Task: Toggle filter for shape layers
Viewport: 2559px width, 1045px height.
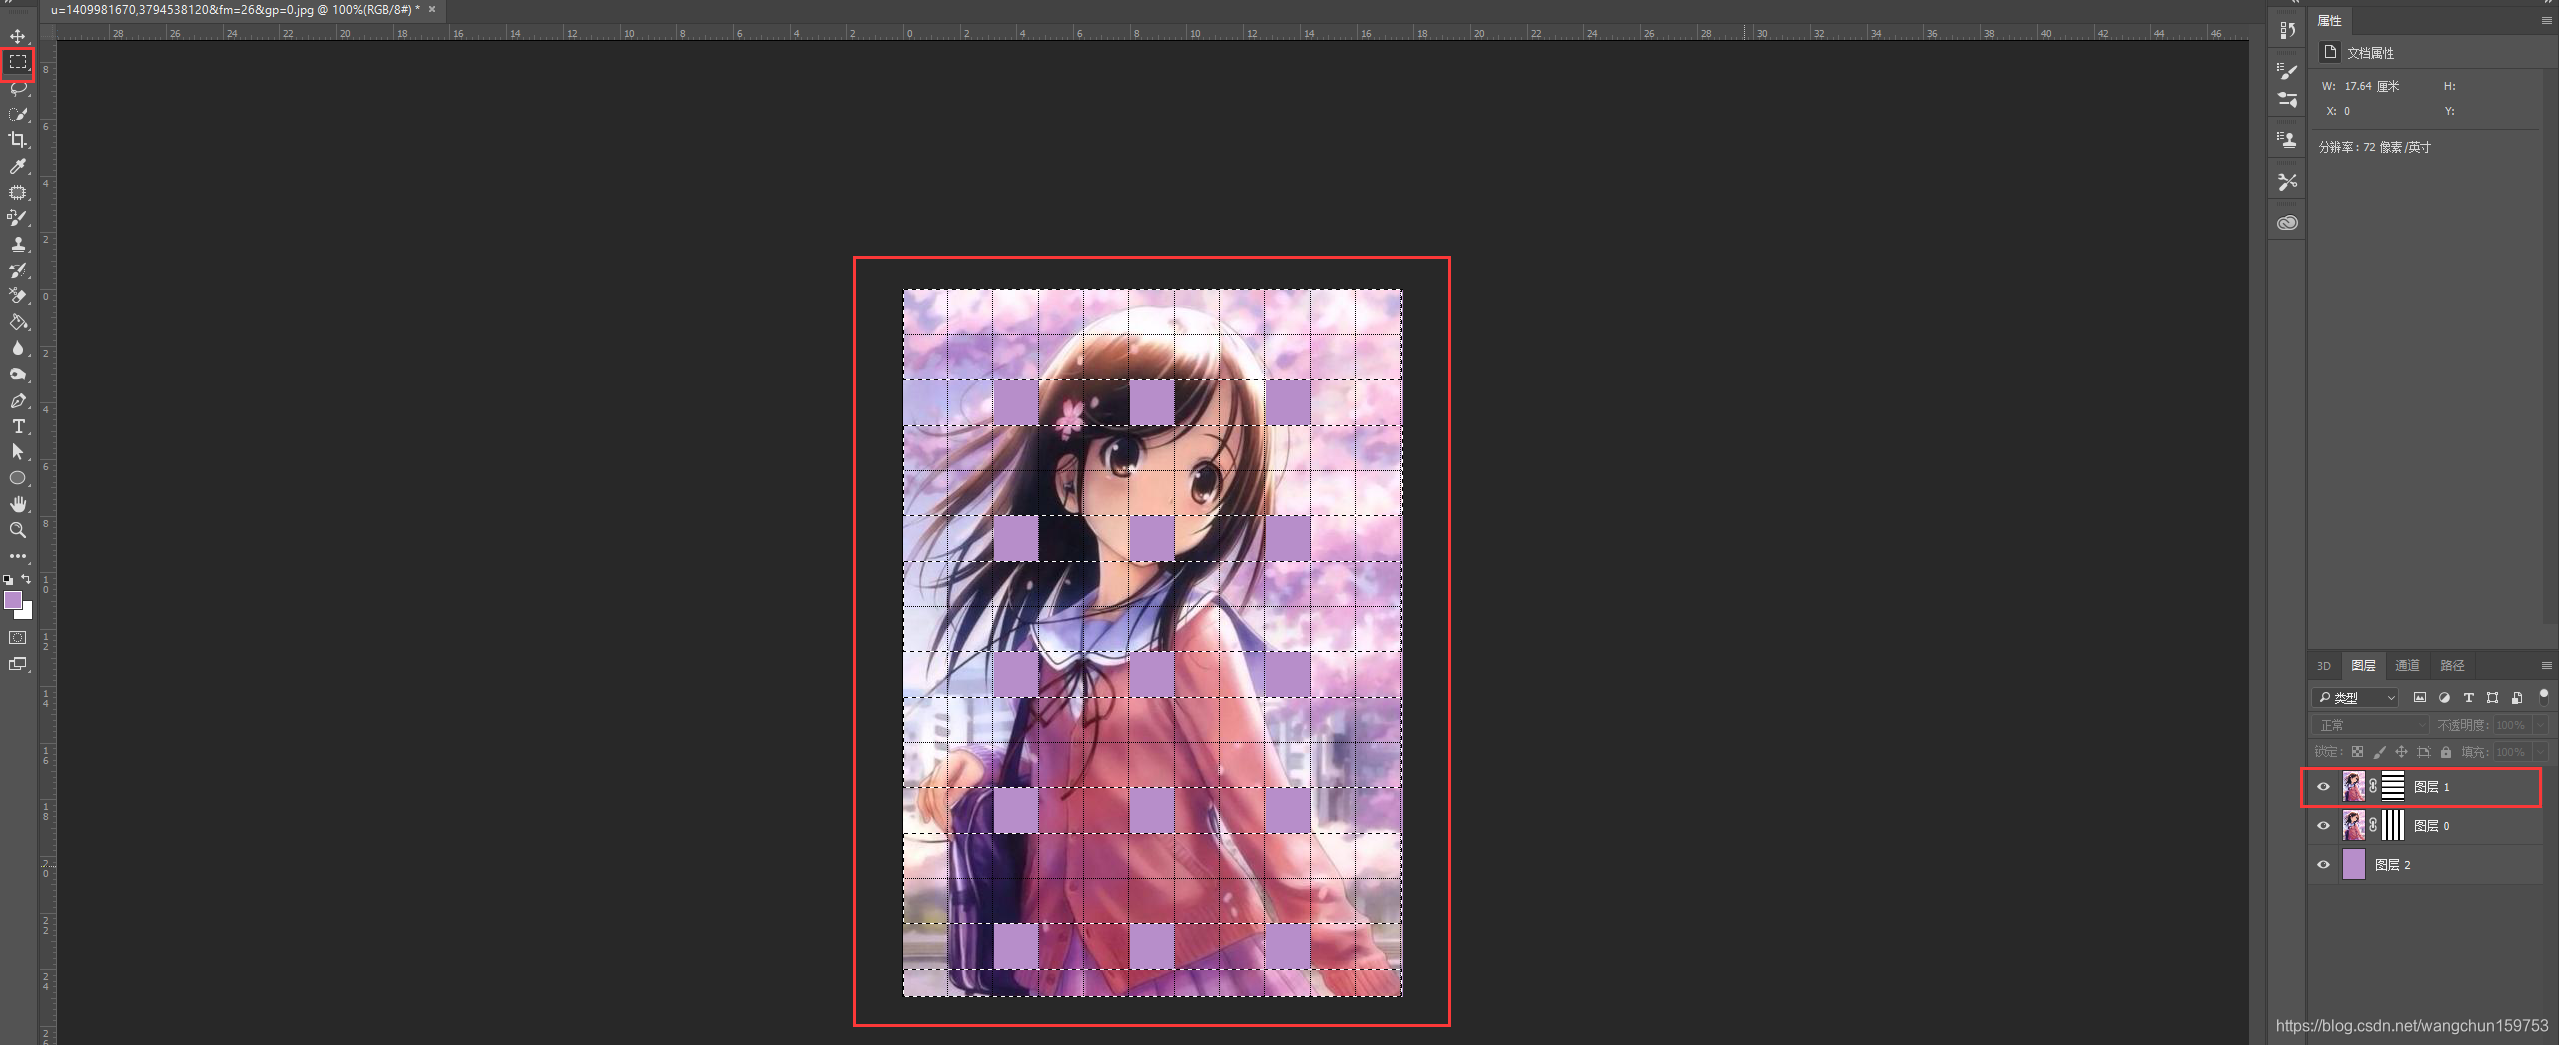Action: [x=2492, y=698]
